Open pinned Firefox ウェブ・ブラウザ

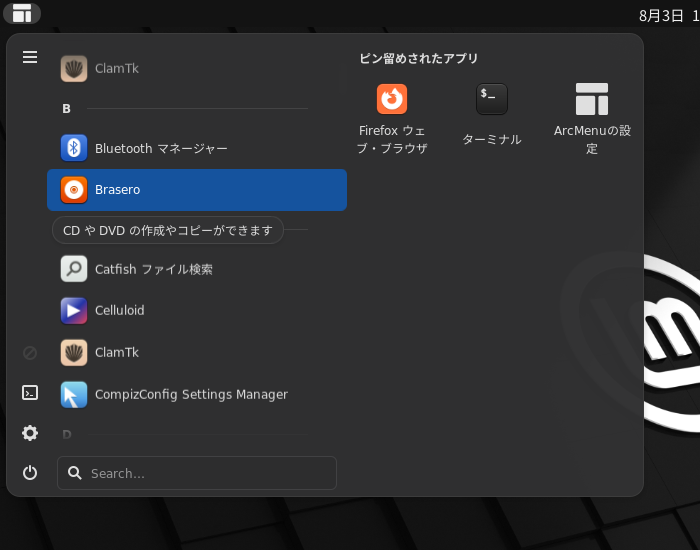click(x=392, y=118)
